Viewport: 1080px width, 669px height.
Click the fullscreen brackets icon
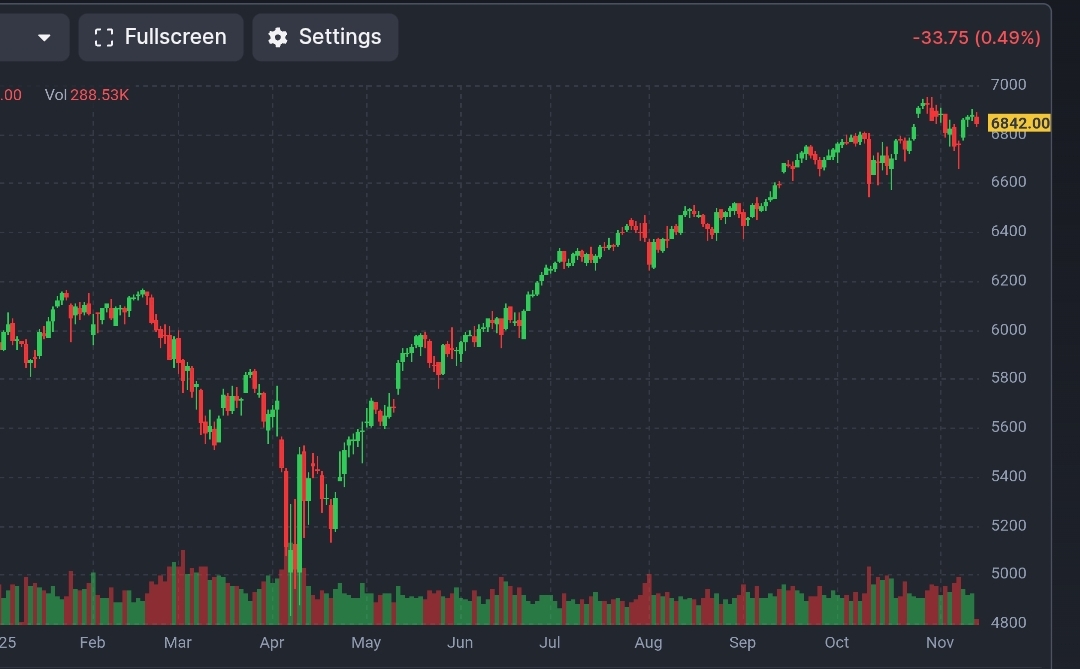[x=104, y=37]
